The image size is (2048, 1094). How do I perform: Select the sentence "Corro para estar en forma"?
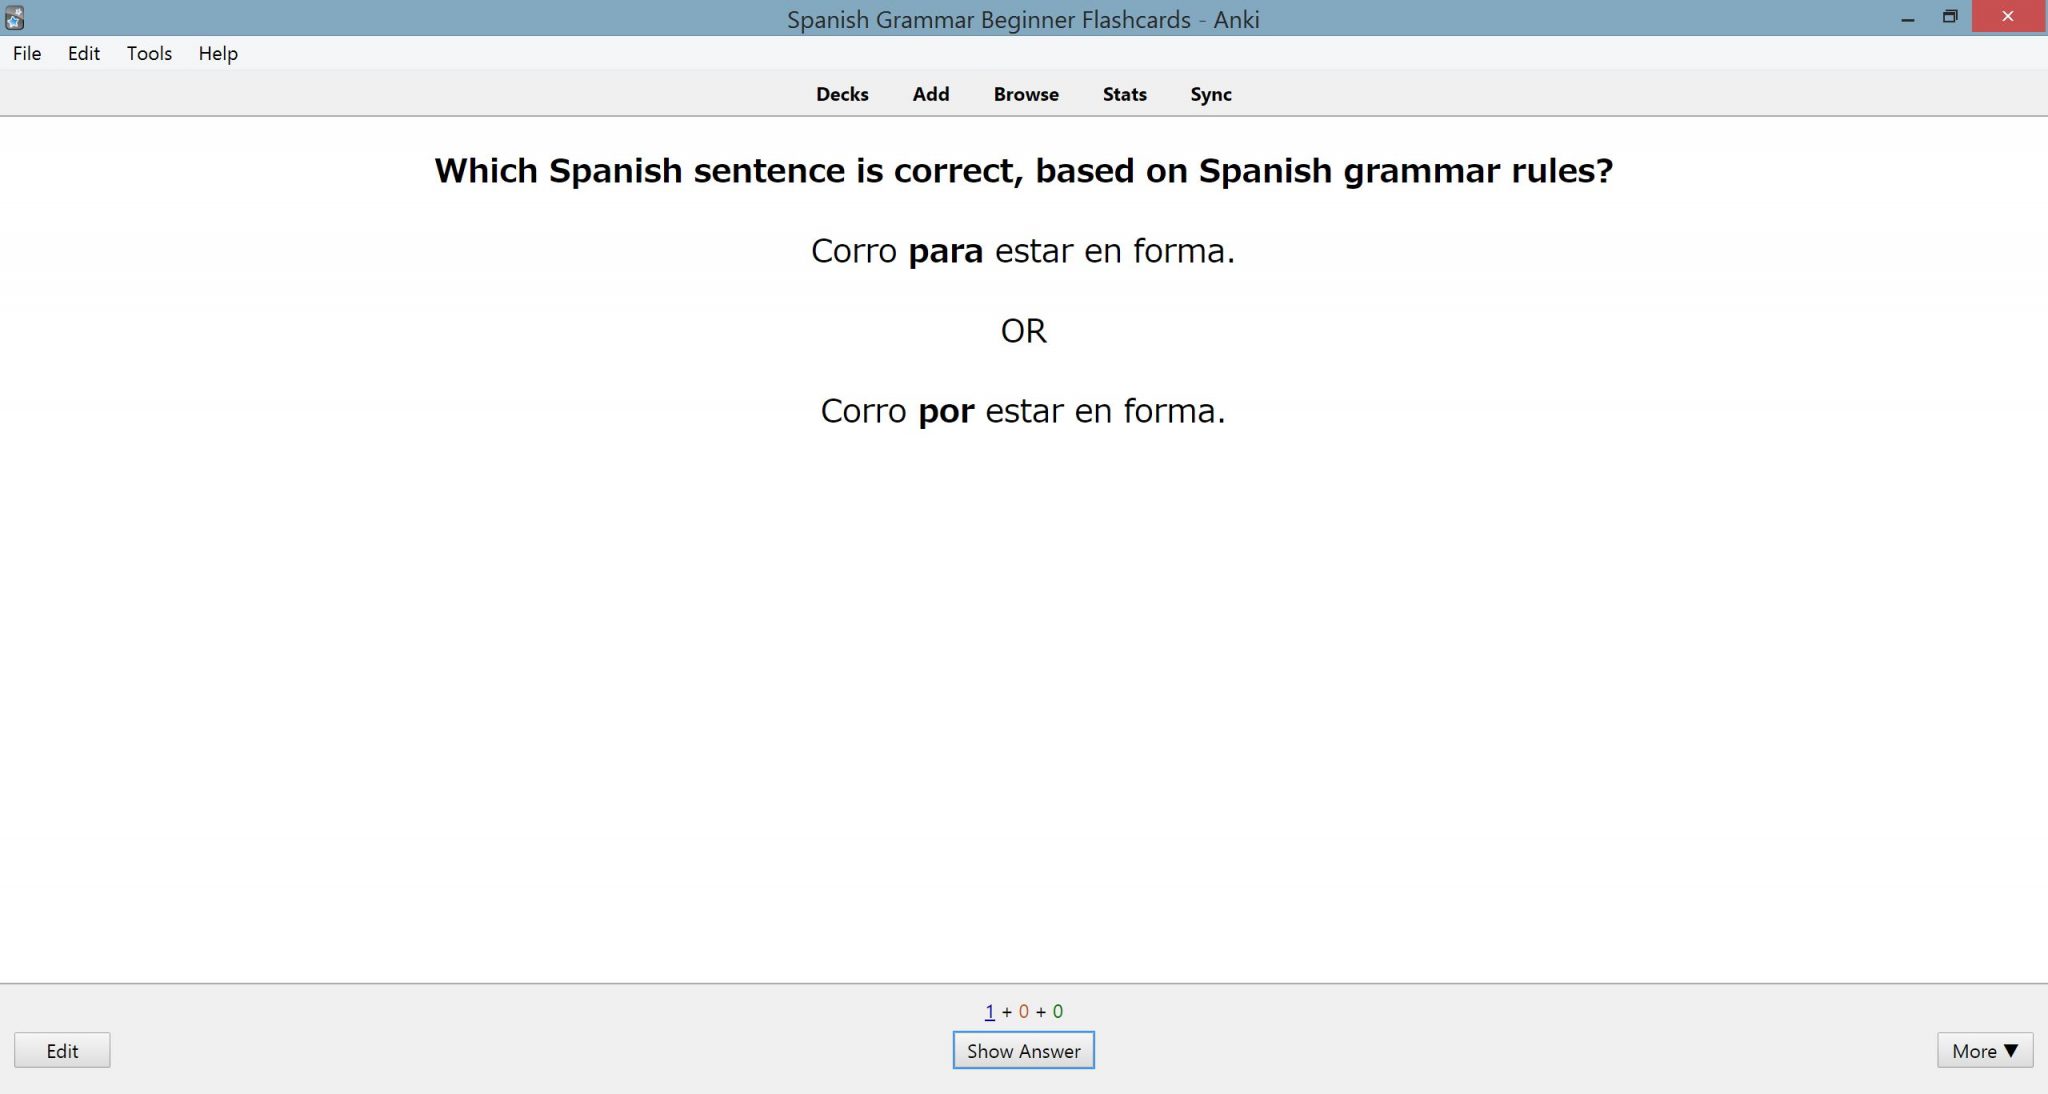1023,250
